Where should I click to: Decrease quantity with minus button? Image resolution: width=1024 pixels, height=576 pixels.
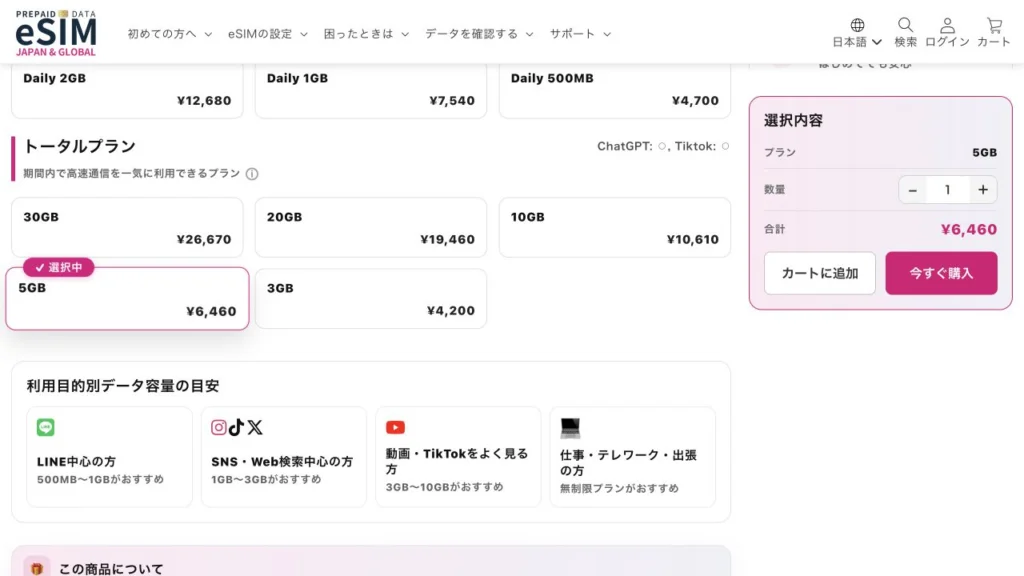point(912,190)
